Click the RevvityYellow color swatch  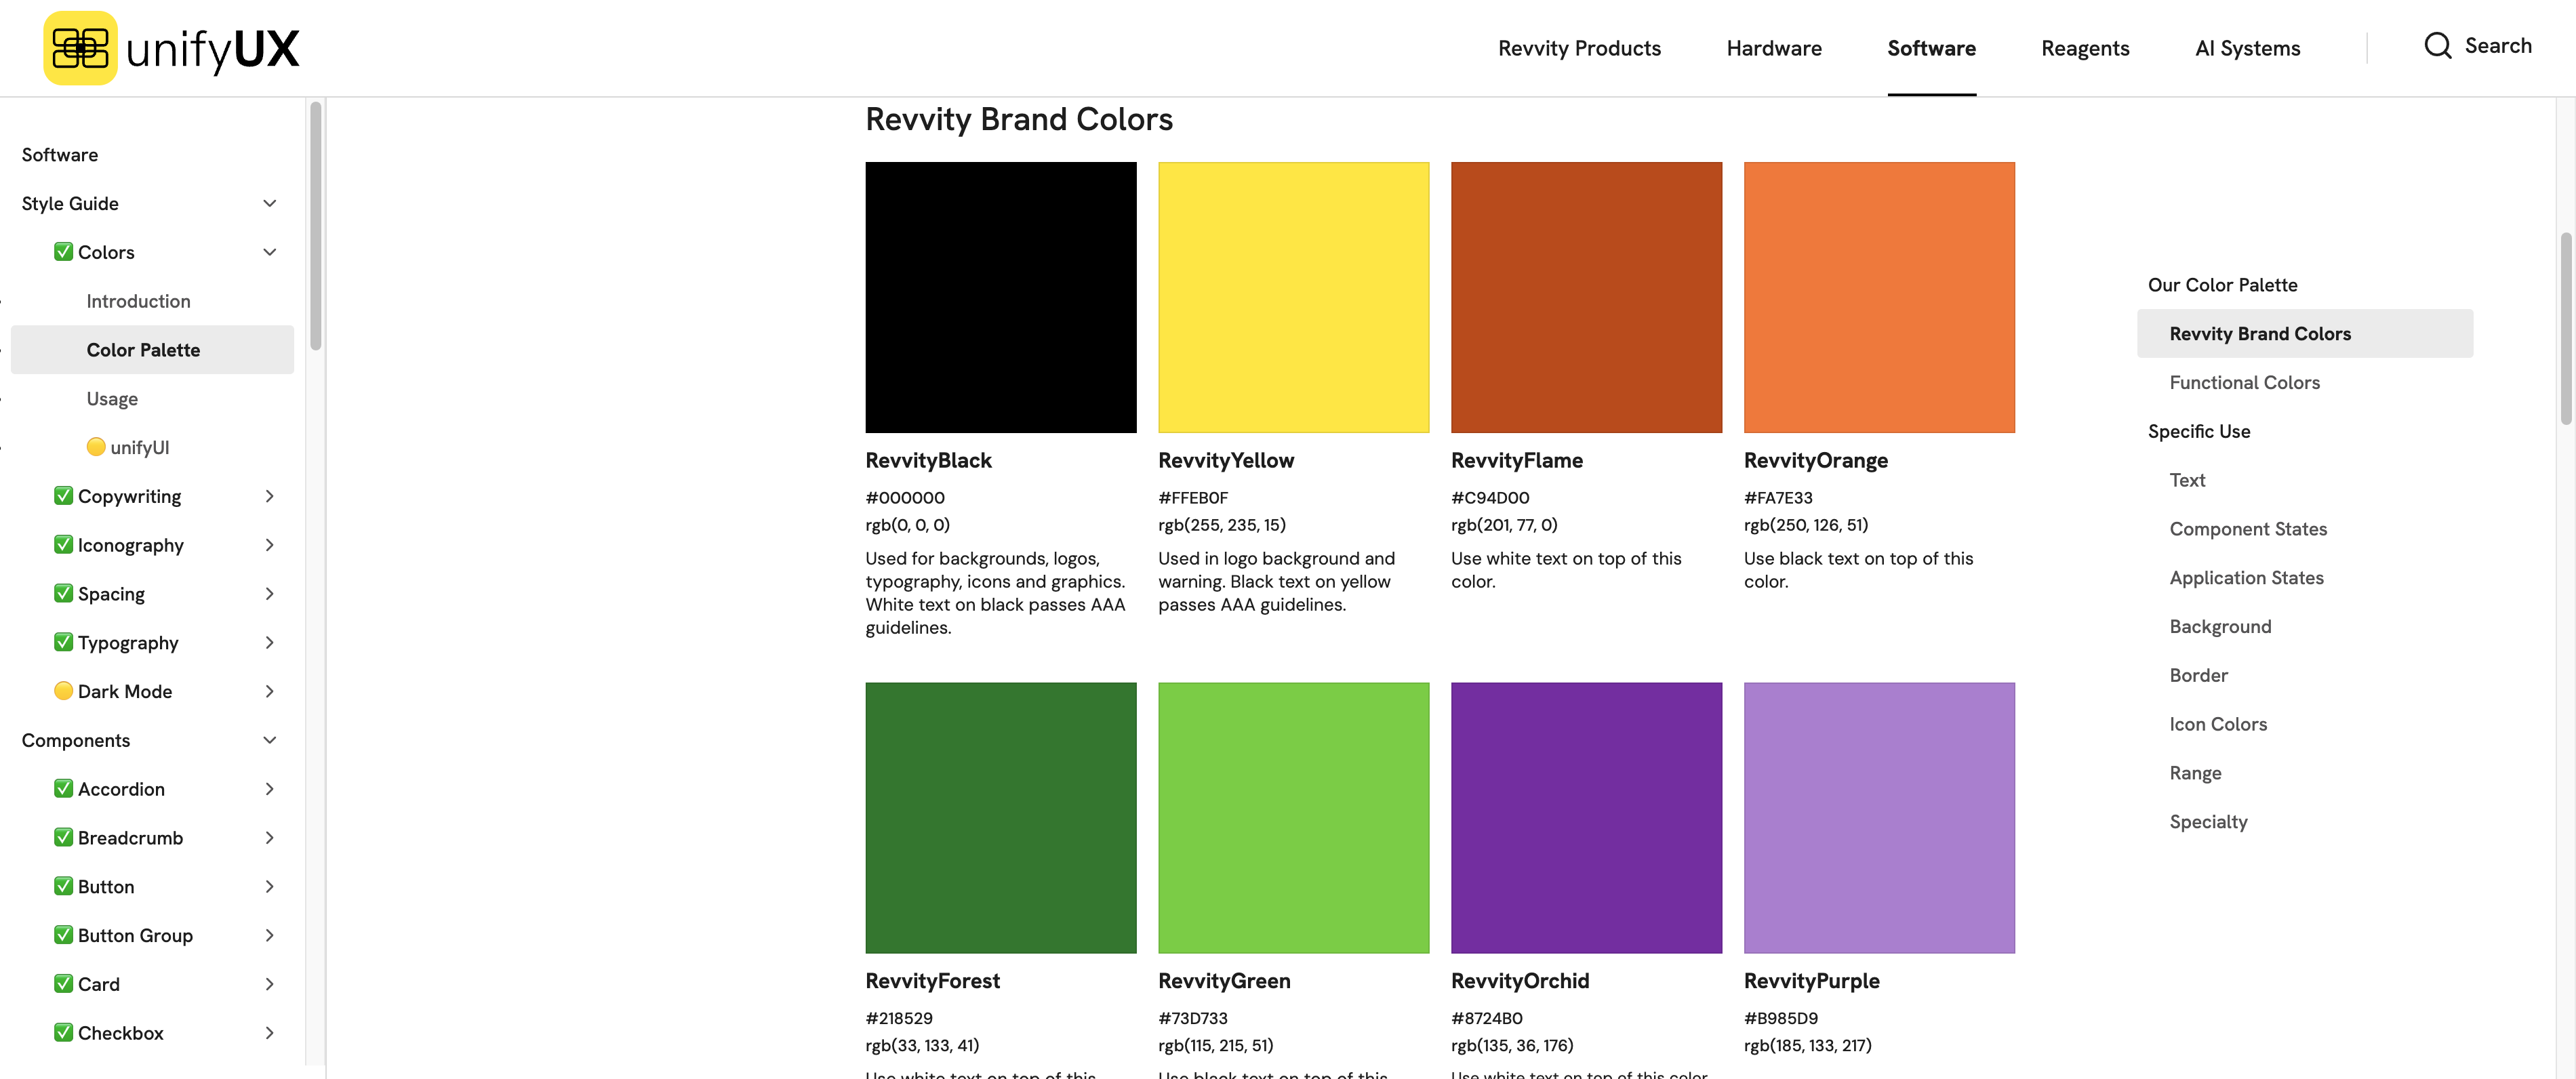(x=1293, y=297)
